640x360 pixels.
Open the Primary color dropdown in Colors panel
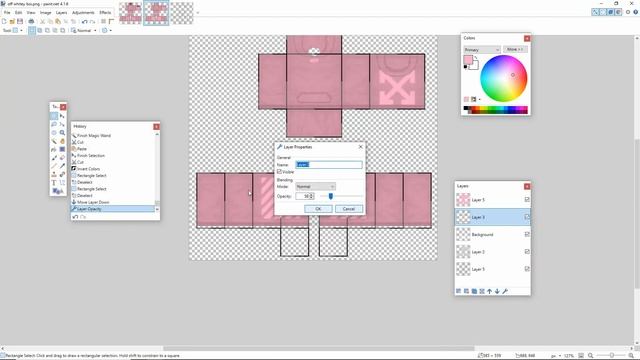482,50
